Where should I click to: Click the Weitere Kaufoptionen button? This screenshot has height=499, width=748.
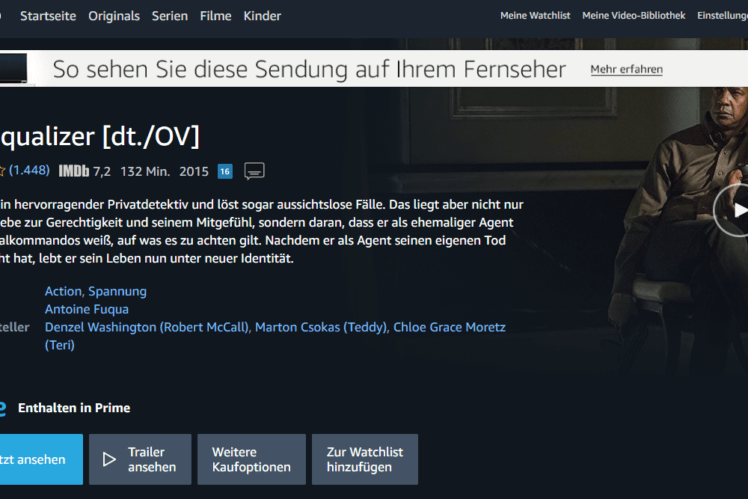click(x=251, y=459)
